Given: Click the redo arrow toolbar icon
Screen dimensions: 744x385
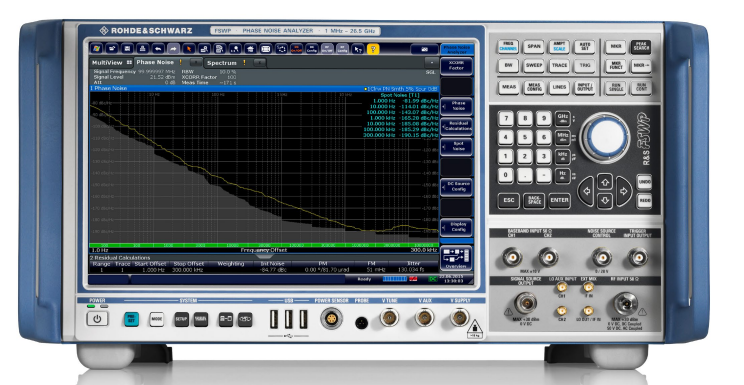Looking at the screenshot, I should (x=173, y=48).
